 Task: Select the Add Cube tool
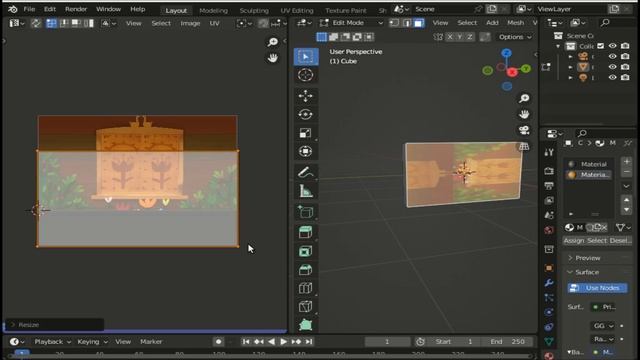pos(306,212)
